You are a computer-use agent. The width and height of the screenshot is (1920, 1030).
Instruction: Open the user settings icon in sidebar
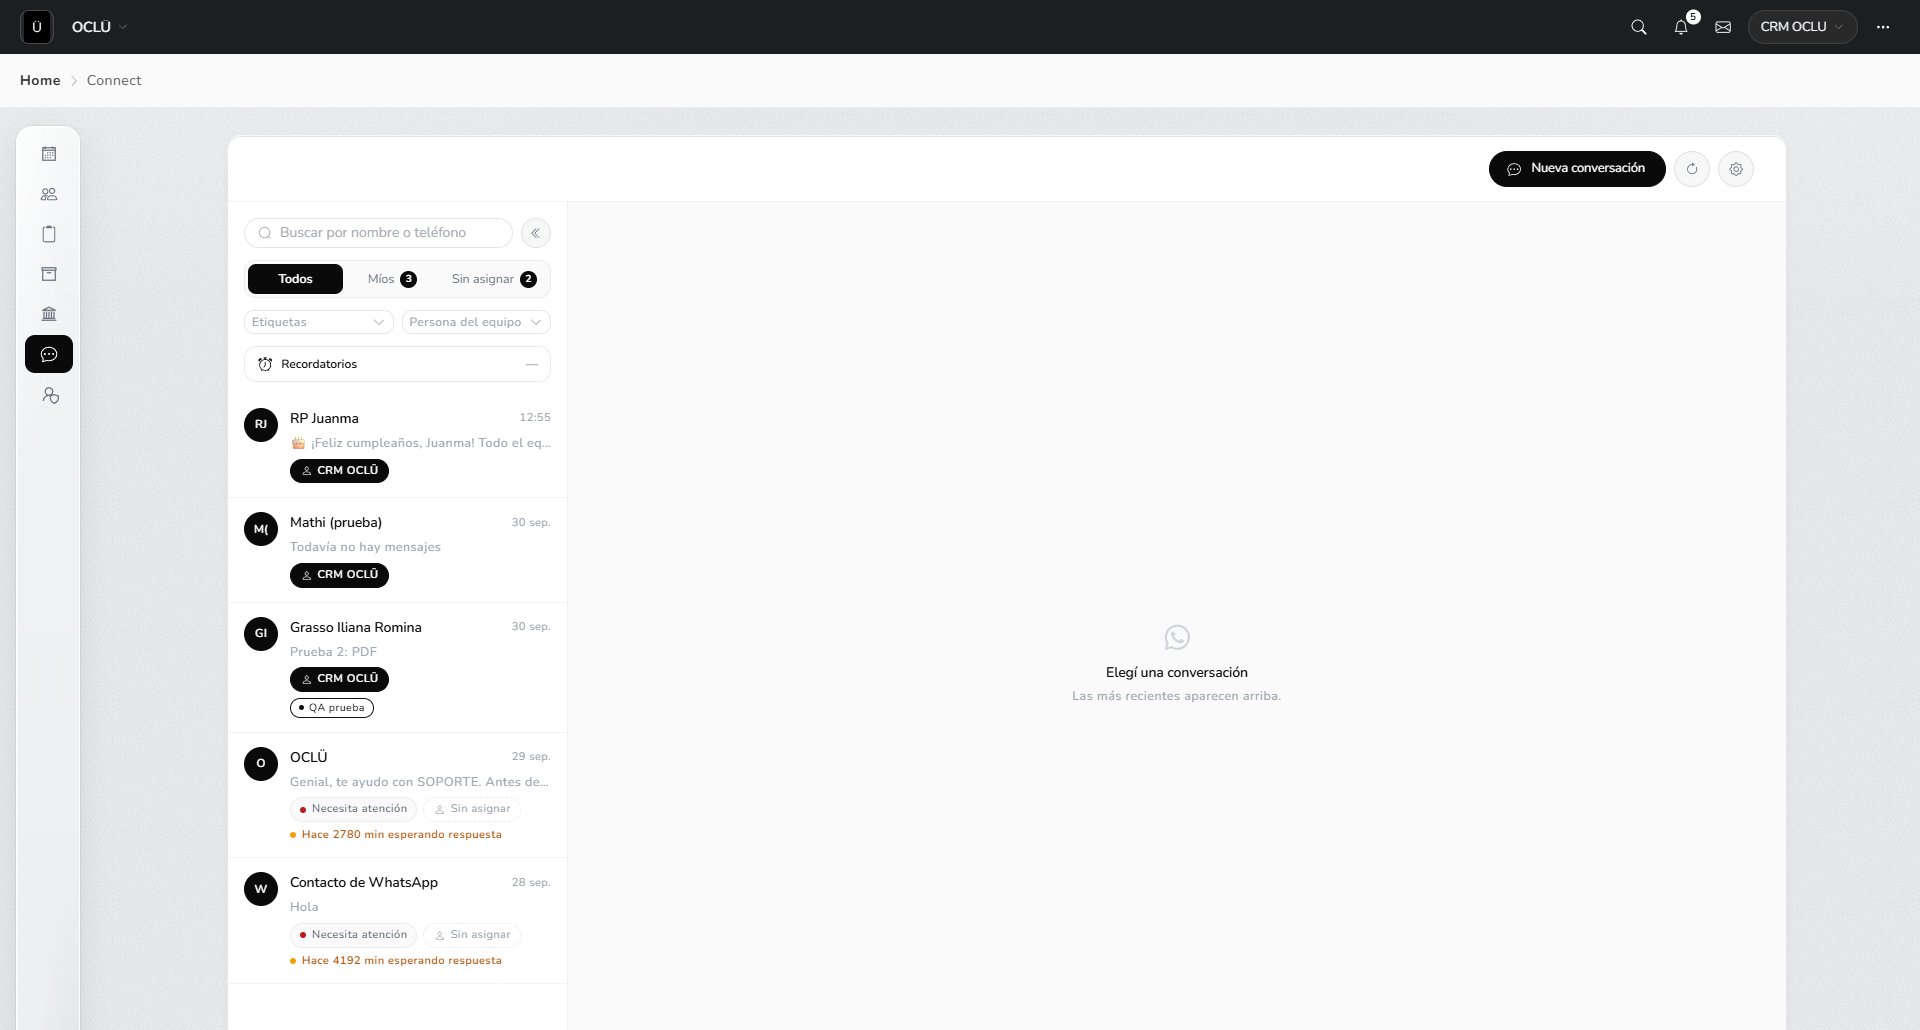49,396
